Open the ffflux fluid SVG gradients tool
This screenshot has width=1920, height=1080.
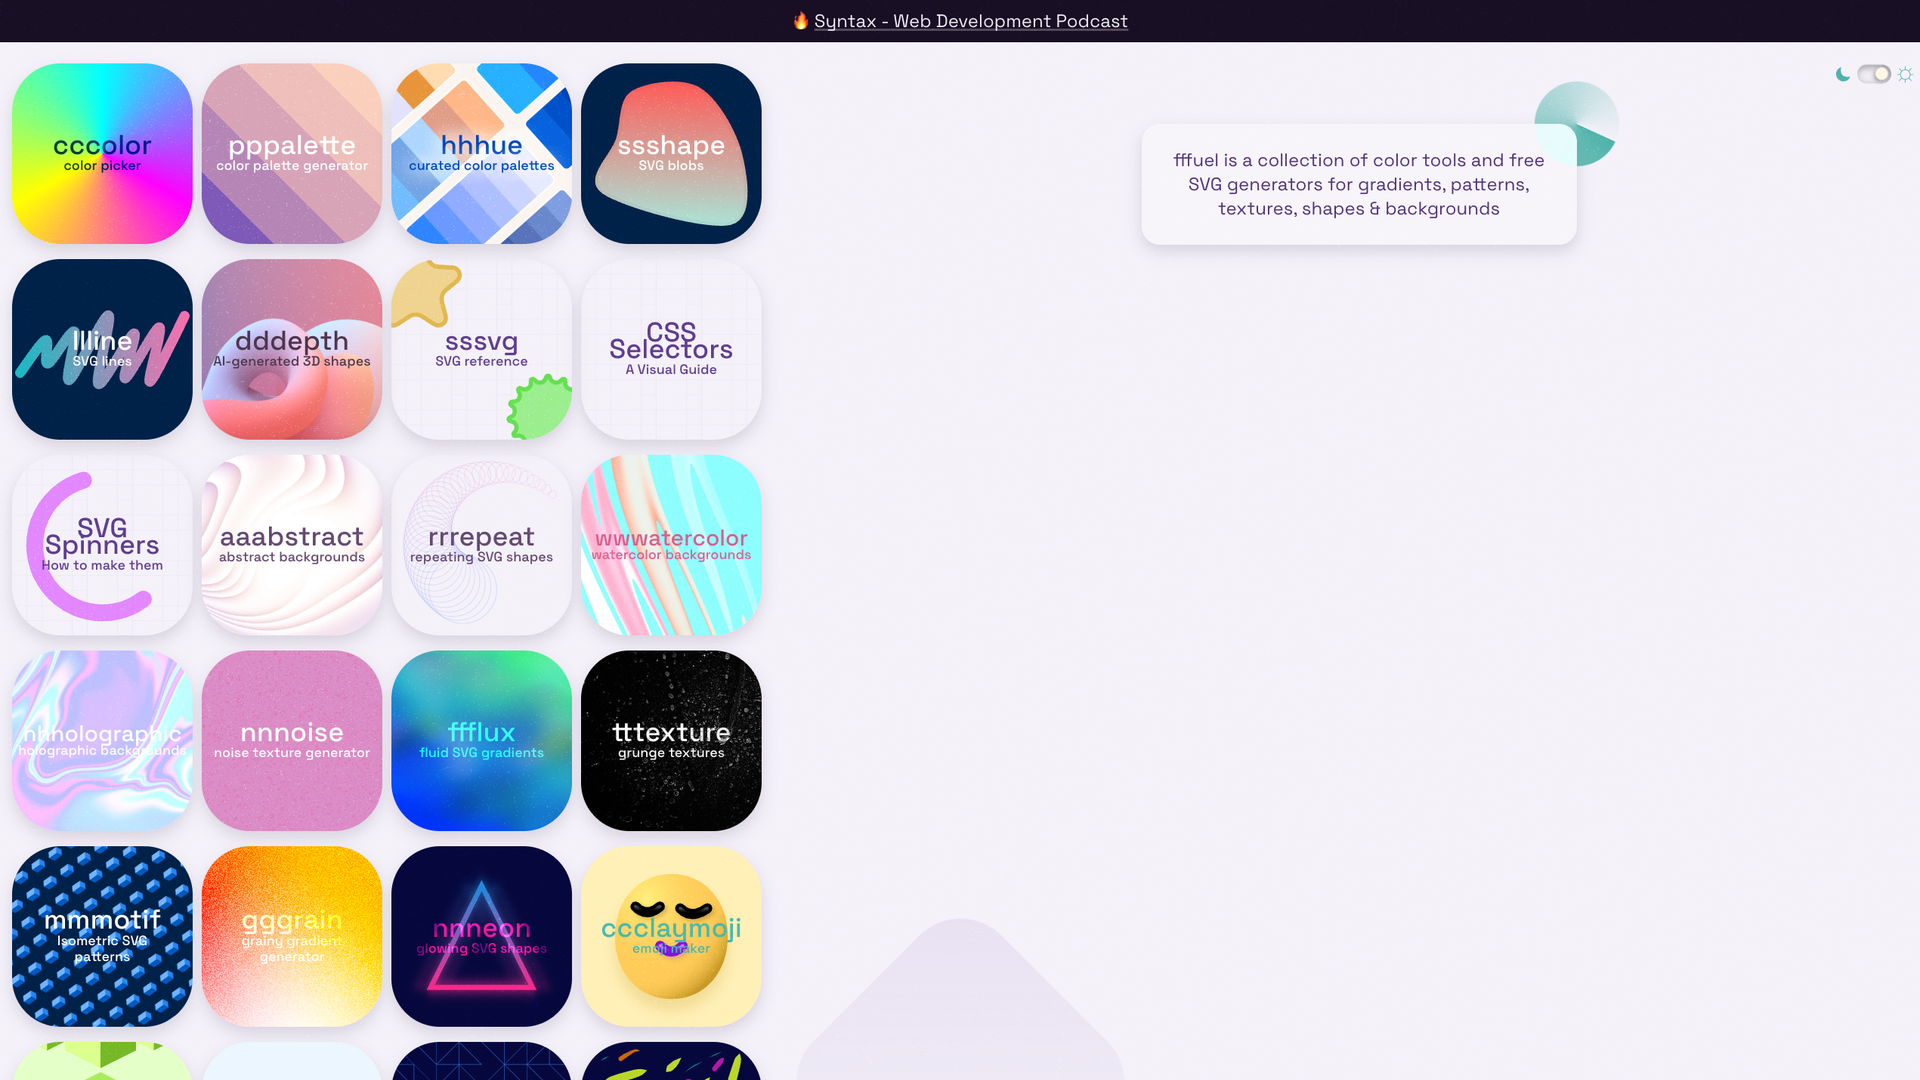481,740
